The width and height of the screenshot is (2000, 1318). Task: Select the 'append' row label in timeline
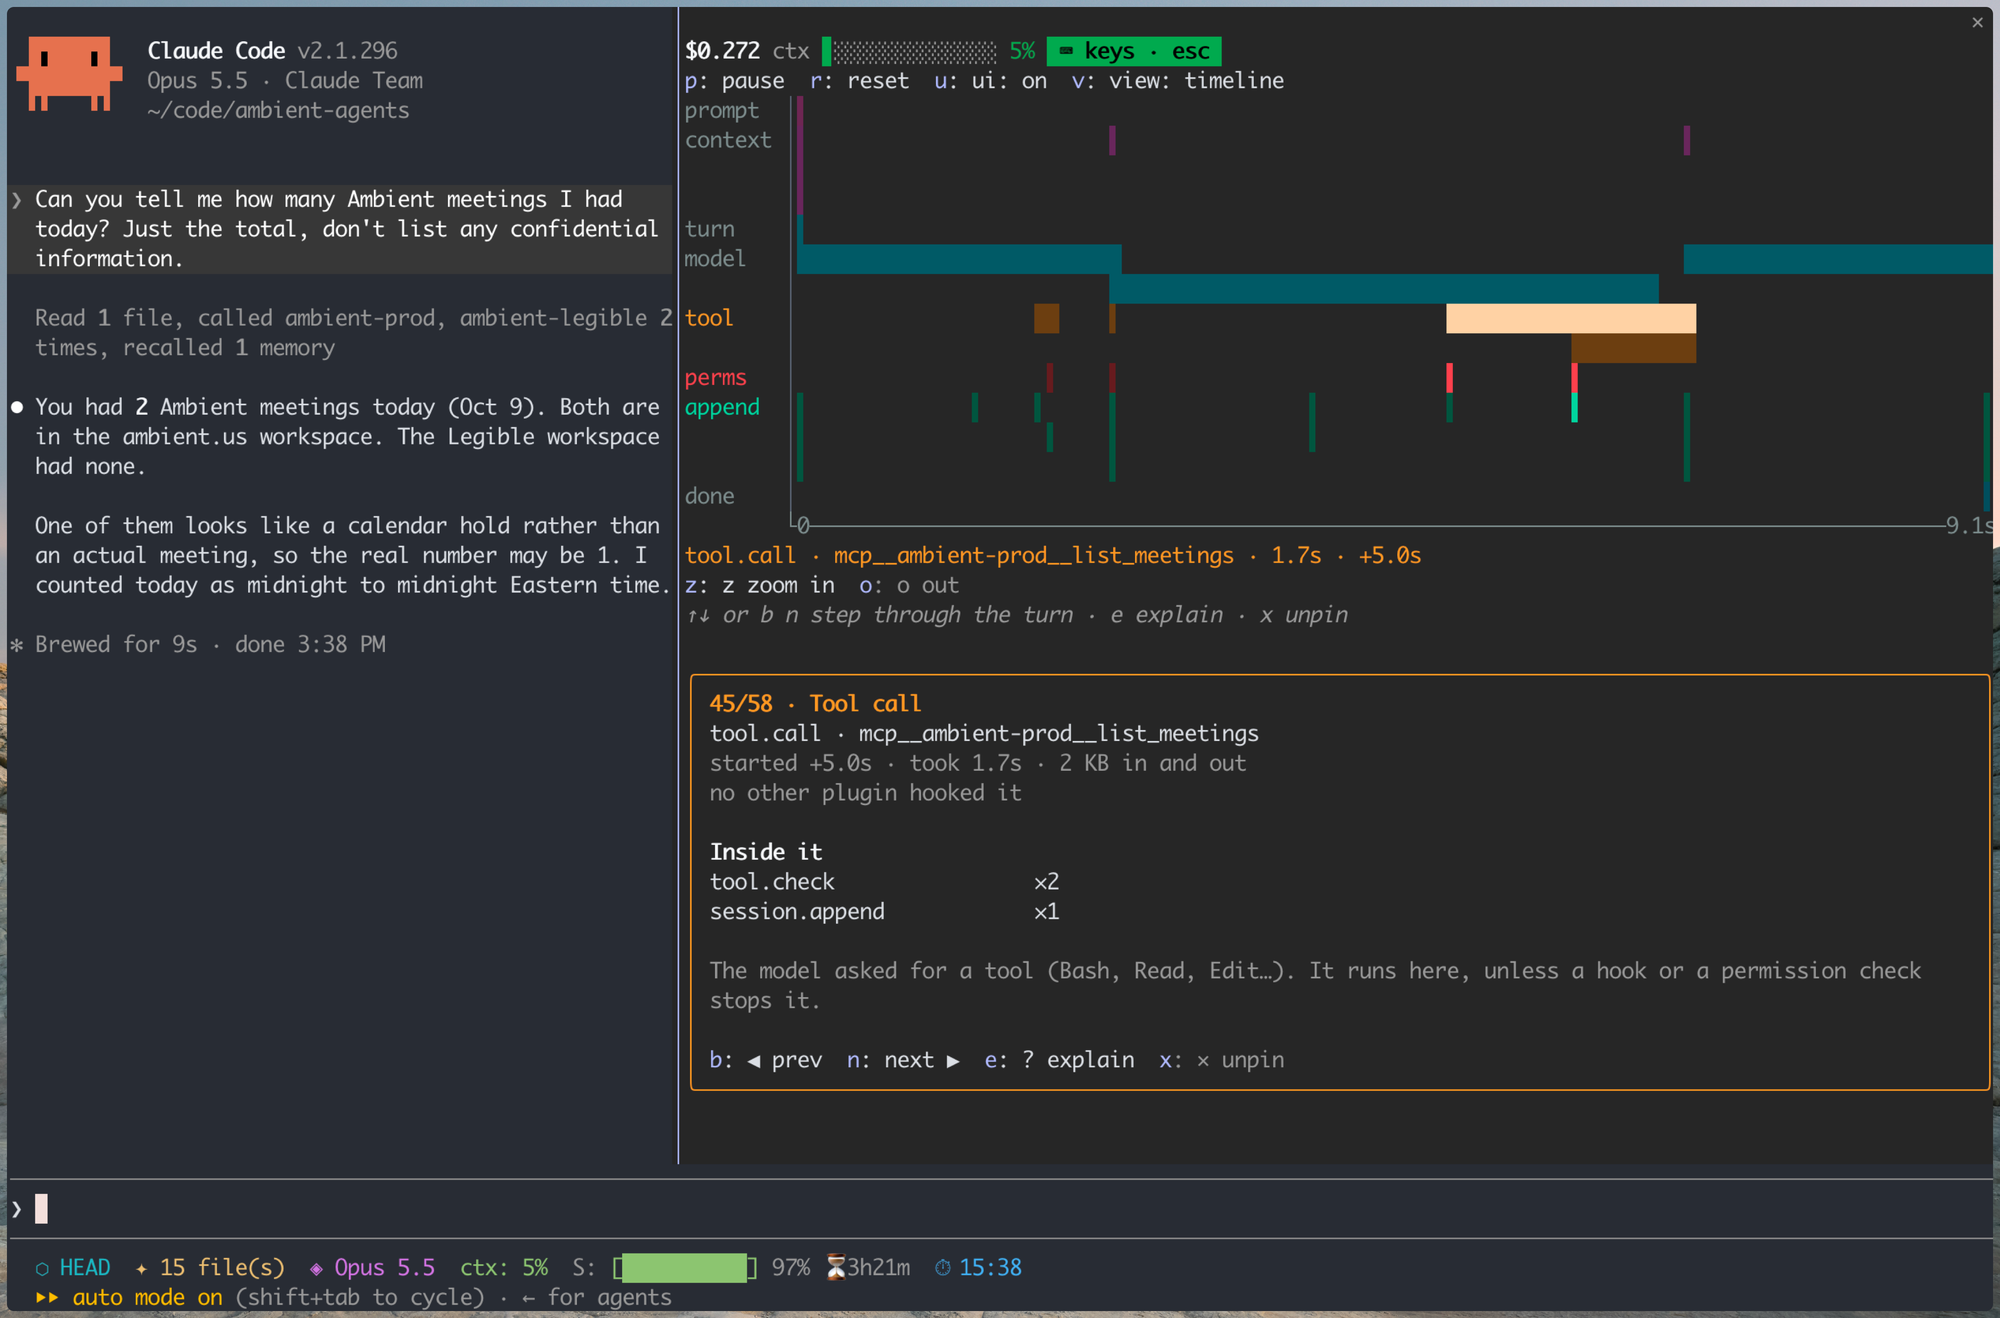722,407
